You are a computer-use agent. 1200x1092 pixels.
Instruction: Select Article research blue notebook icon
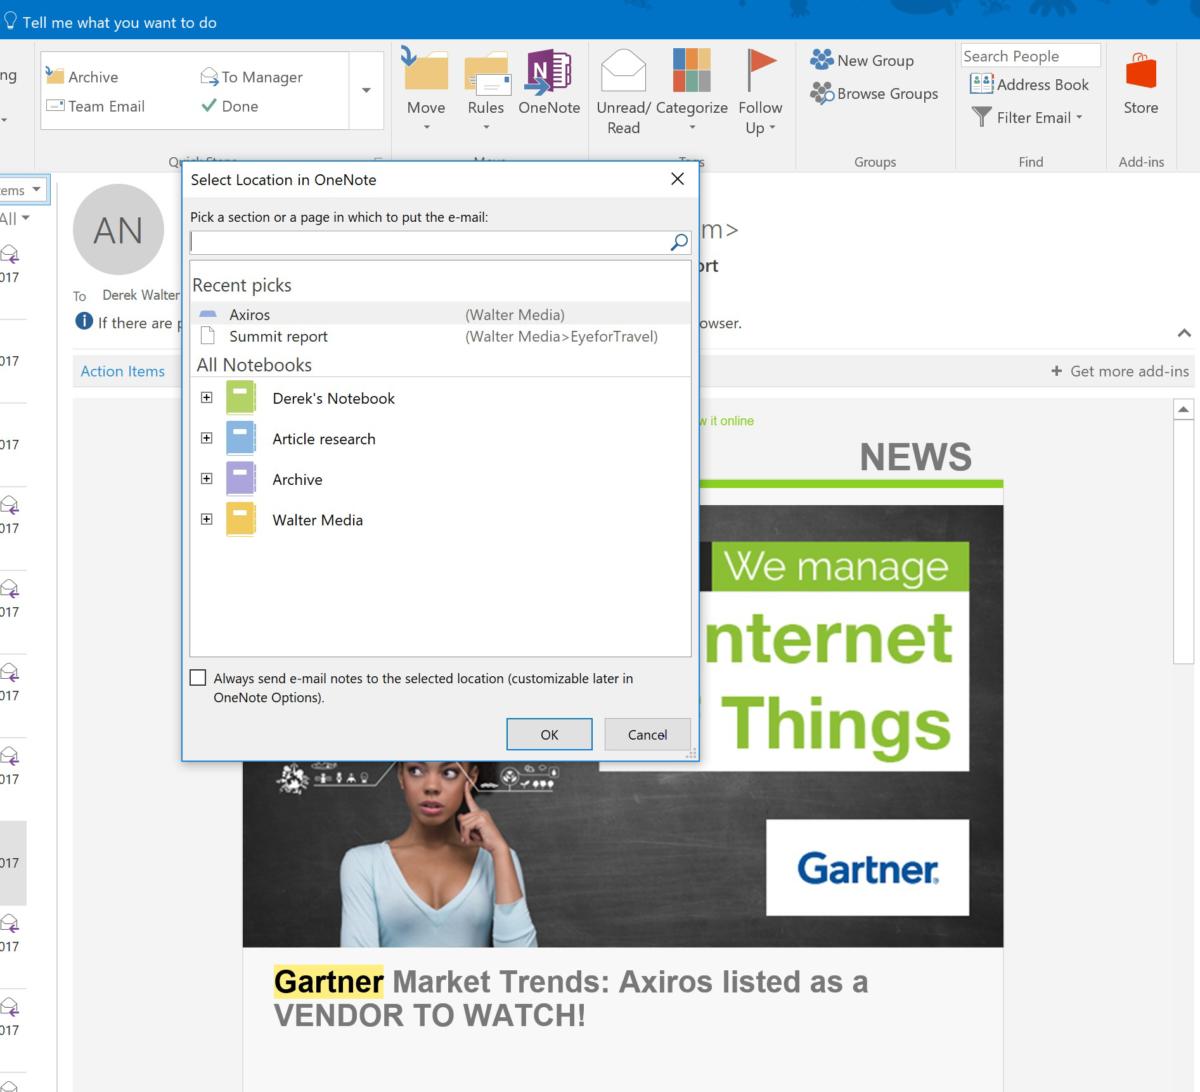click(241, 438)
